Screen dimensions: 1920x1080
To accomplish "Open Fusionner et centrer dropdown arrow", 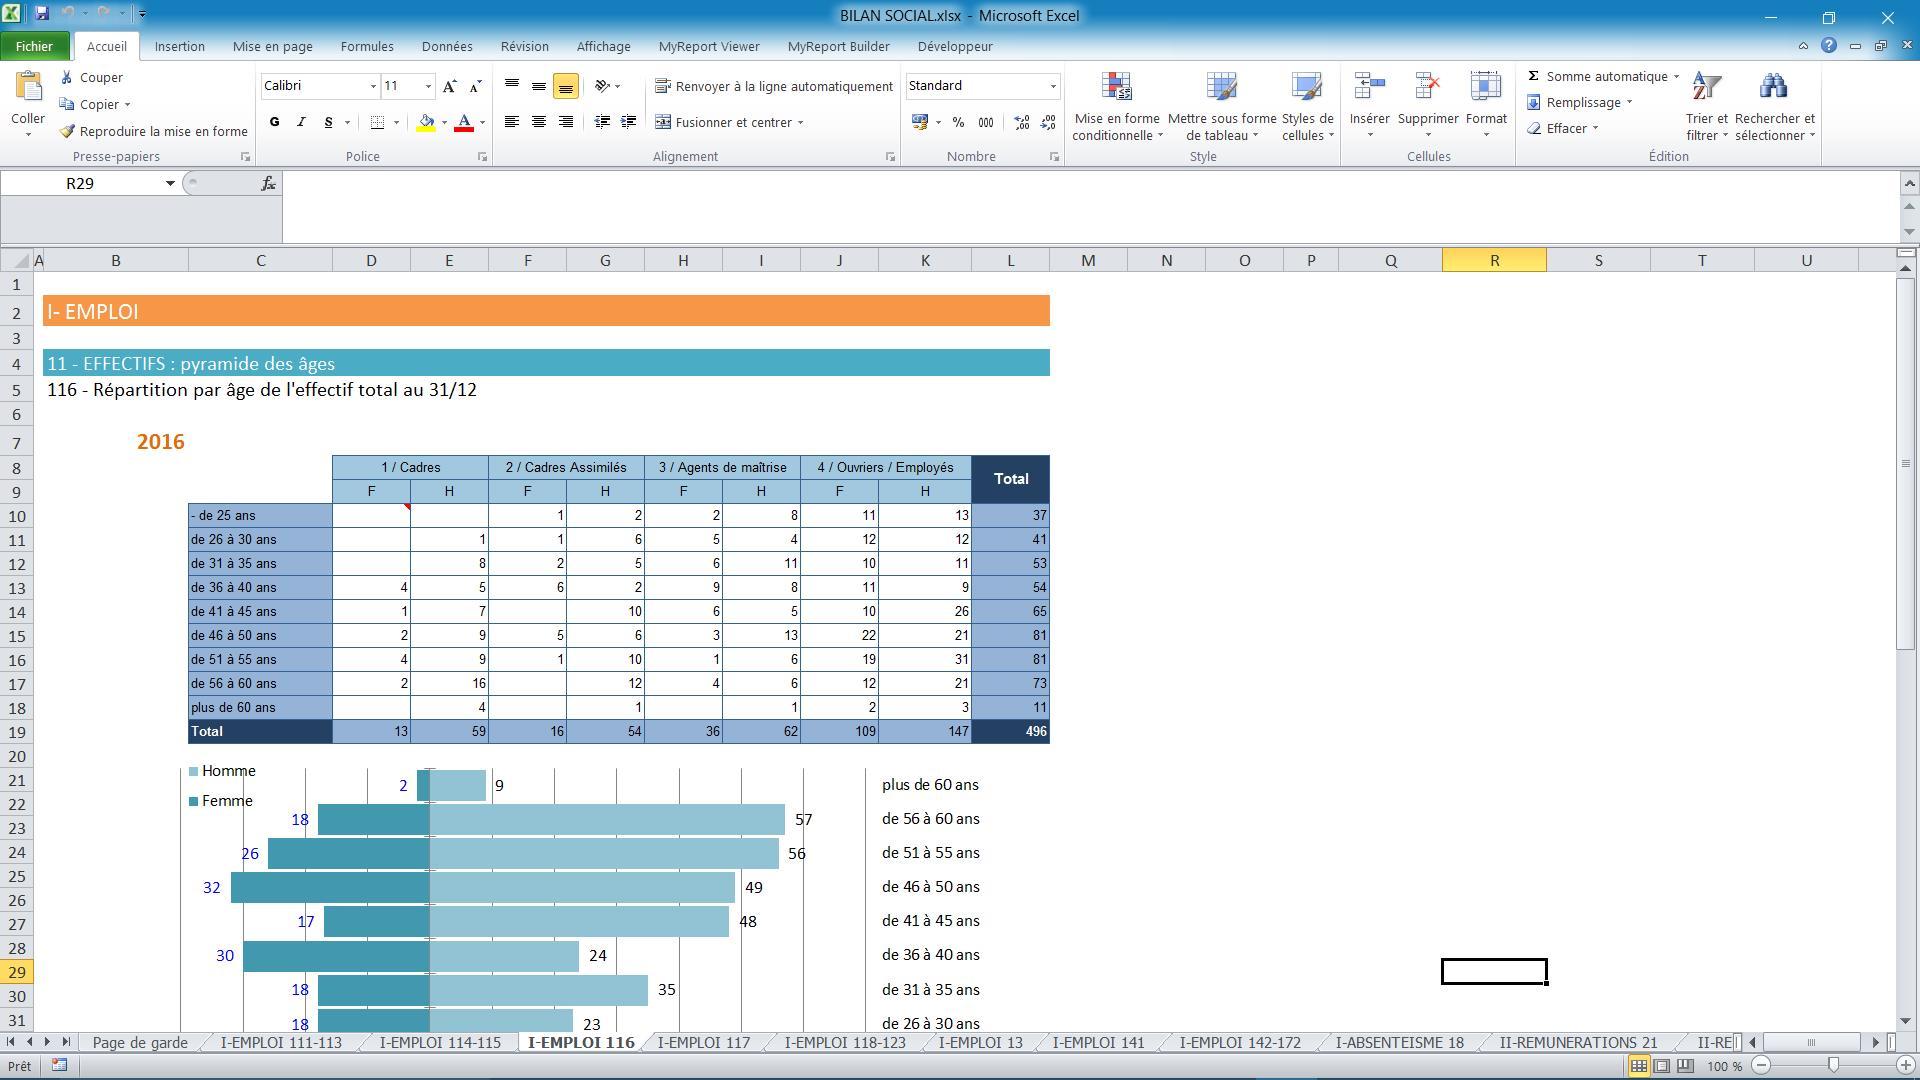I will (x=801, y=122).
